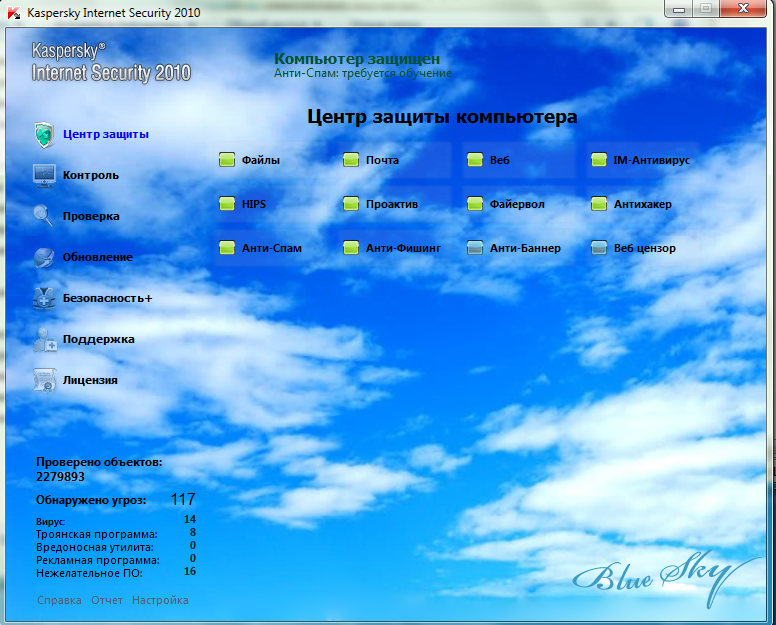Screen dimensions: 776x625
Task: Open the Настройка link
Action: [x=160, y=600]
